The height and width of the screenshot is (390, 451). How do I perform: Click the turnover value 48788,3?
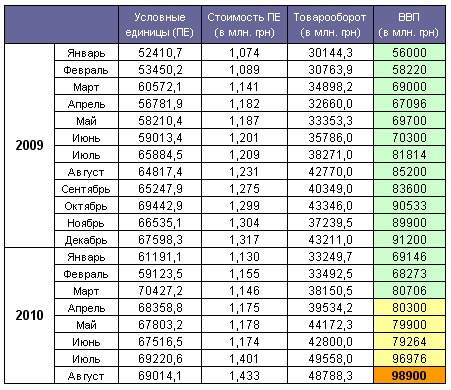pos(330,375)
